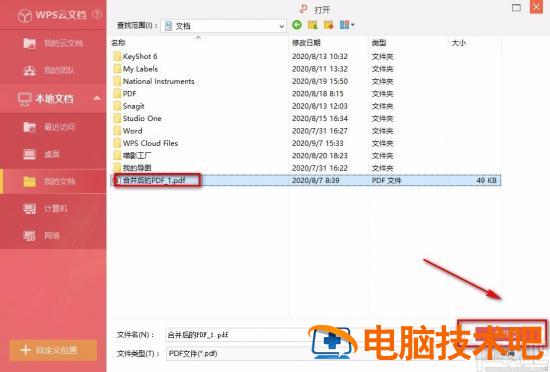Click the help question mark beside WPS云文档
Screen dimensions: 550x372
97,14
